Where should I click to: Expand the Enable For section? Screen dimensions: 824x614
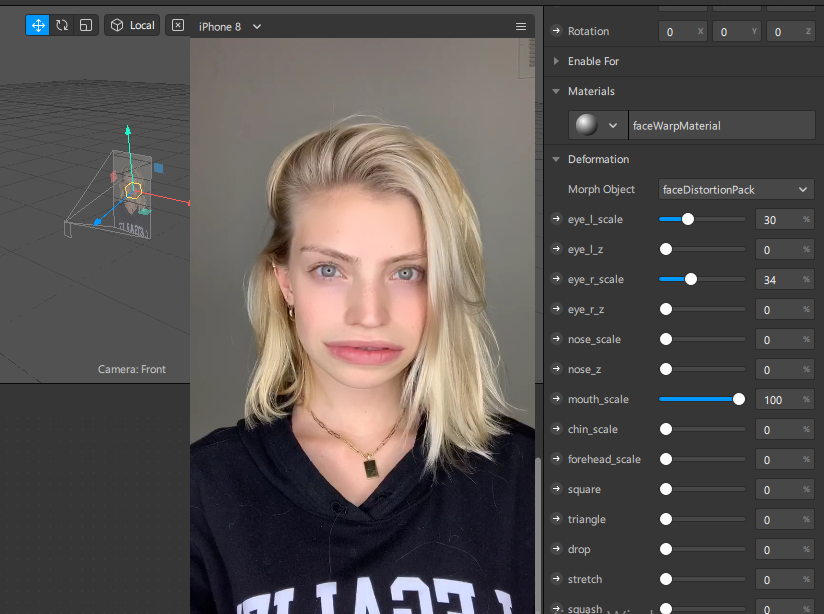click(x=556, y=61)
